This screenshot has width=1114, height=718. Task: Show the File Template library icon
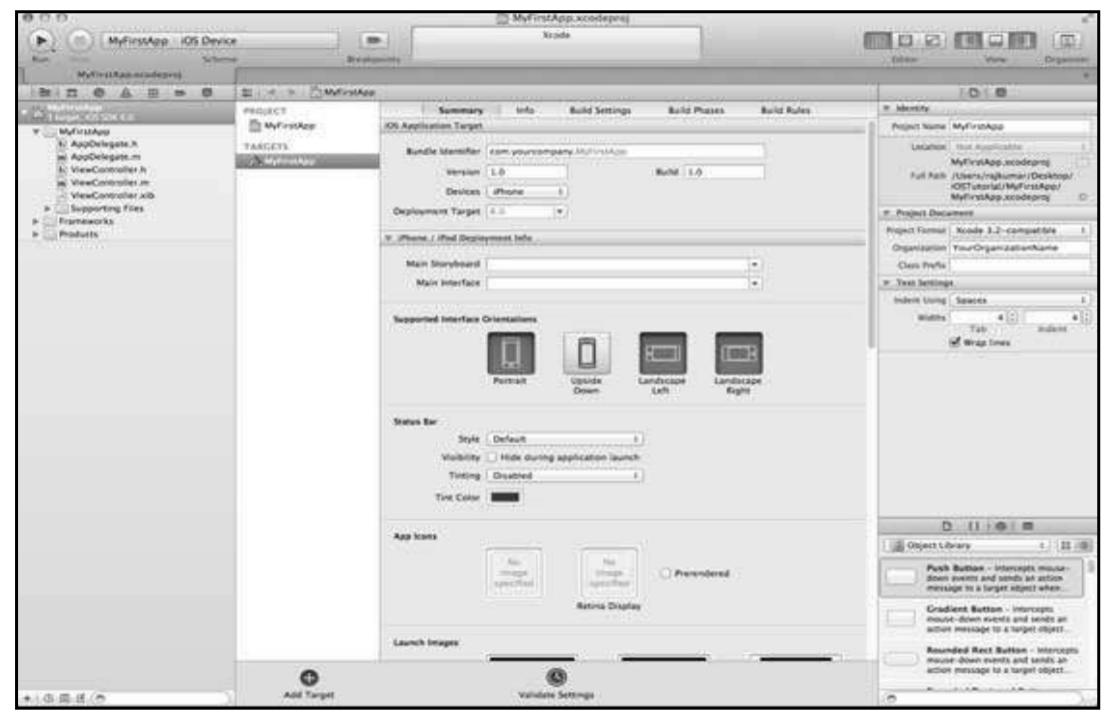946,526
